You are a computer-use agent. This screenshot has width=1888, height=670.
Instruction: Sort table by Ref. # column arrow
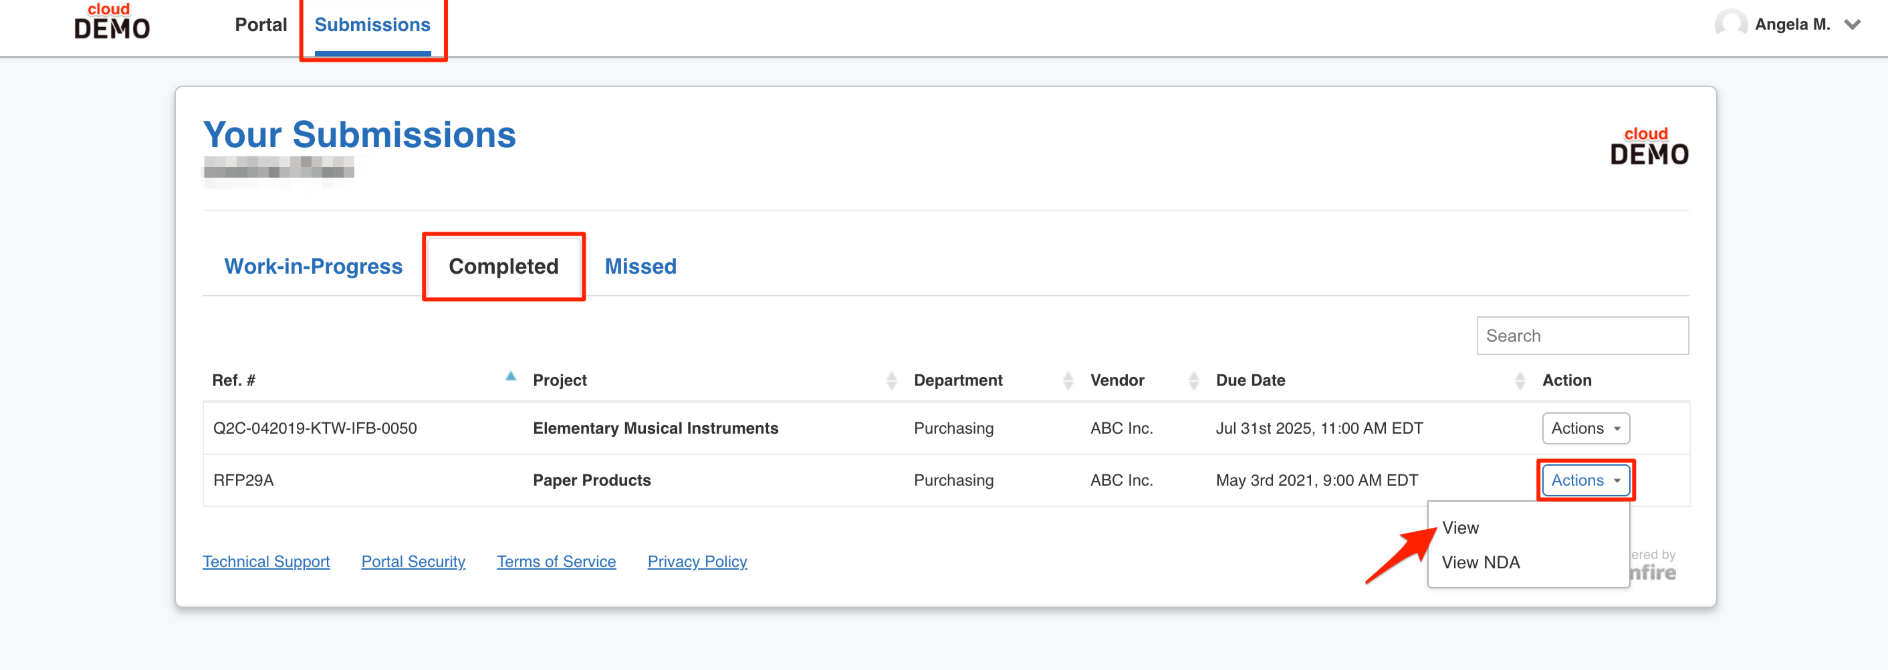511,377
